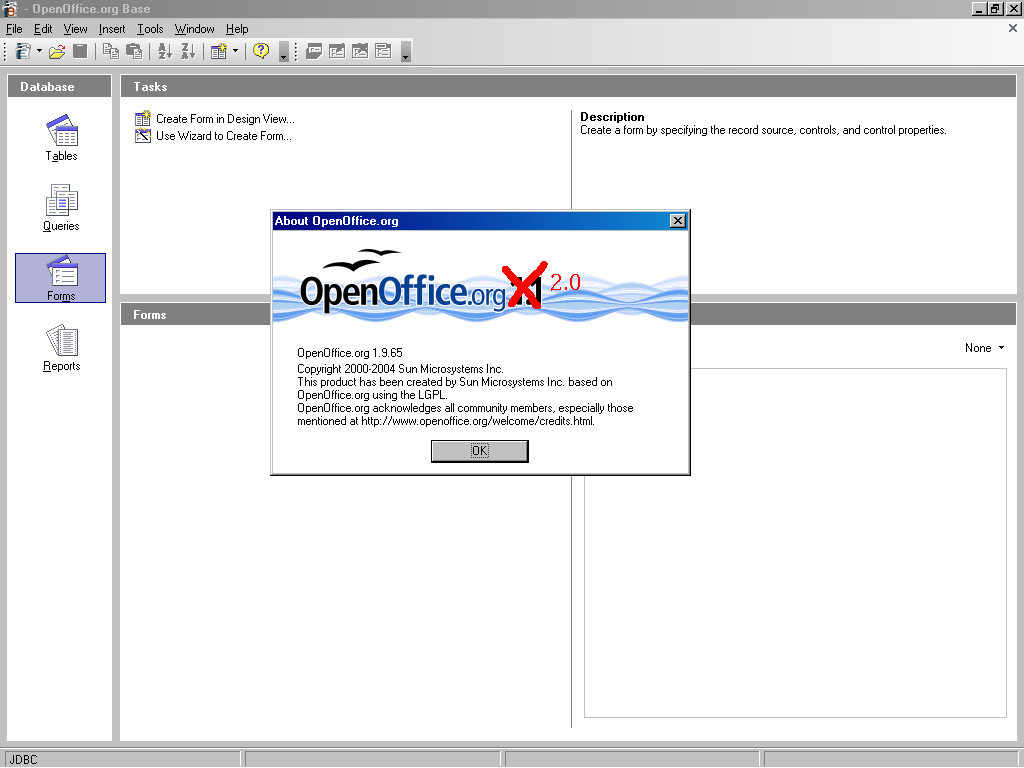1024x768 pixels.
Task: Click the New Form toolbar icon
Action: [x=218, y=51]
